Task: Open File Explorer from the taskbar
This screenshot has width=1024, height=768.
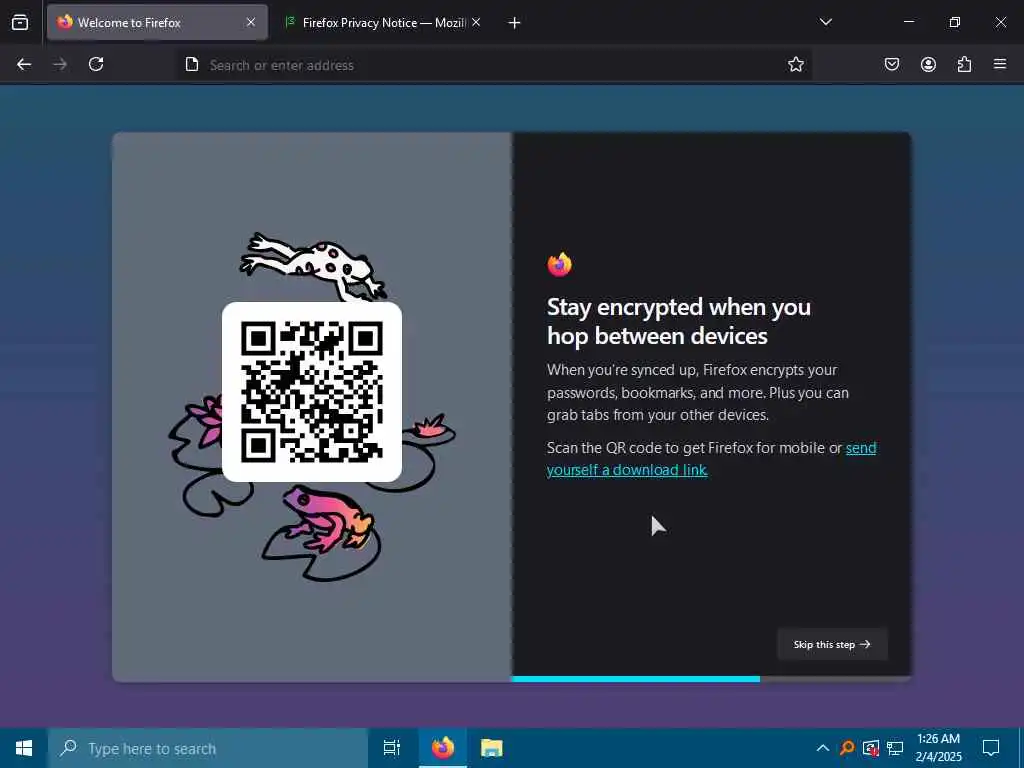Action: [491, 748]
